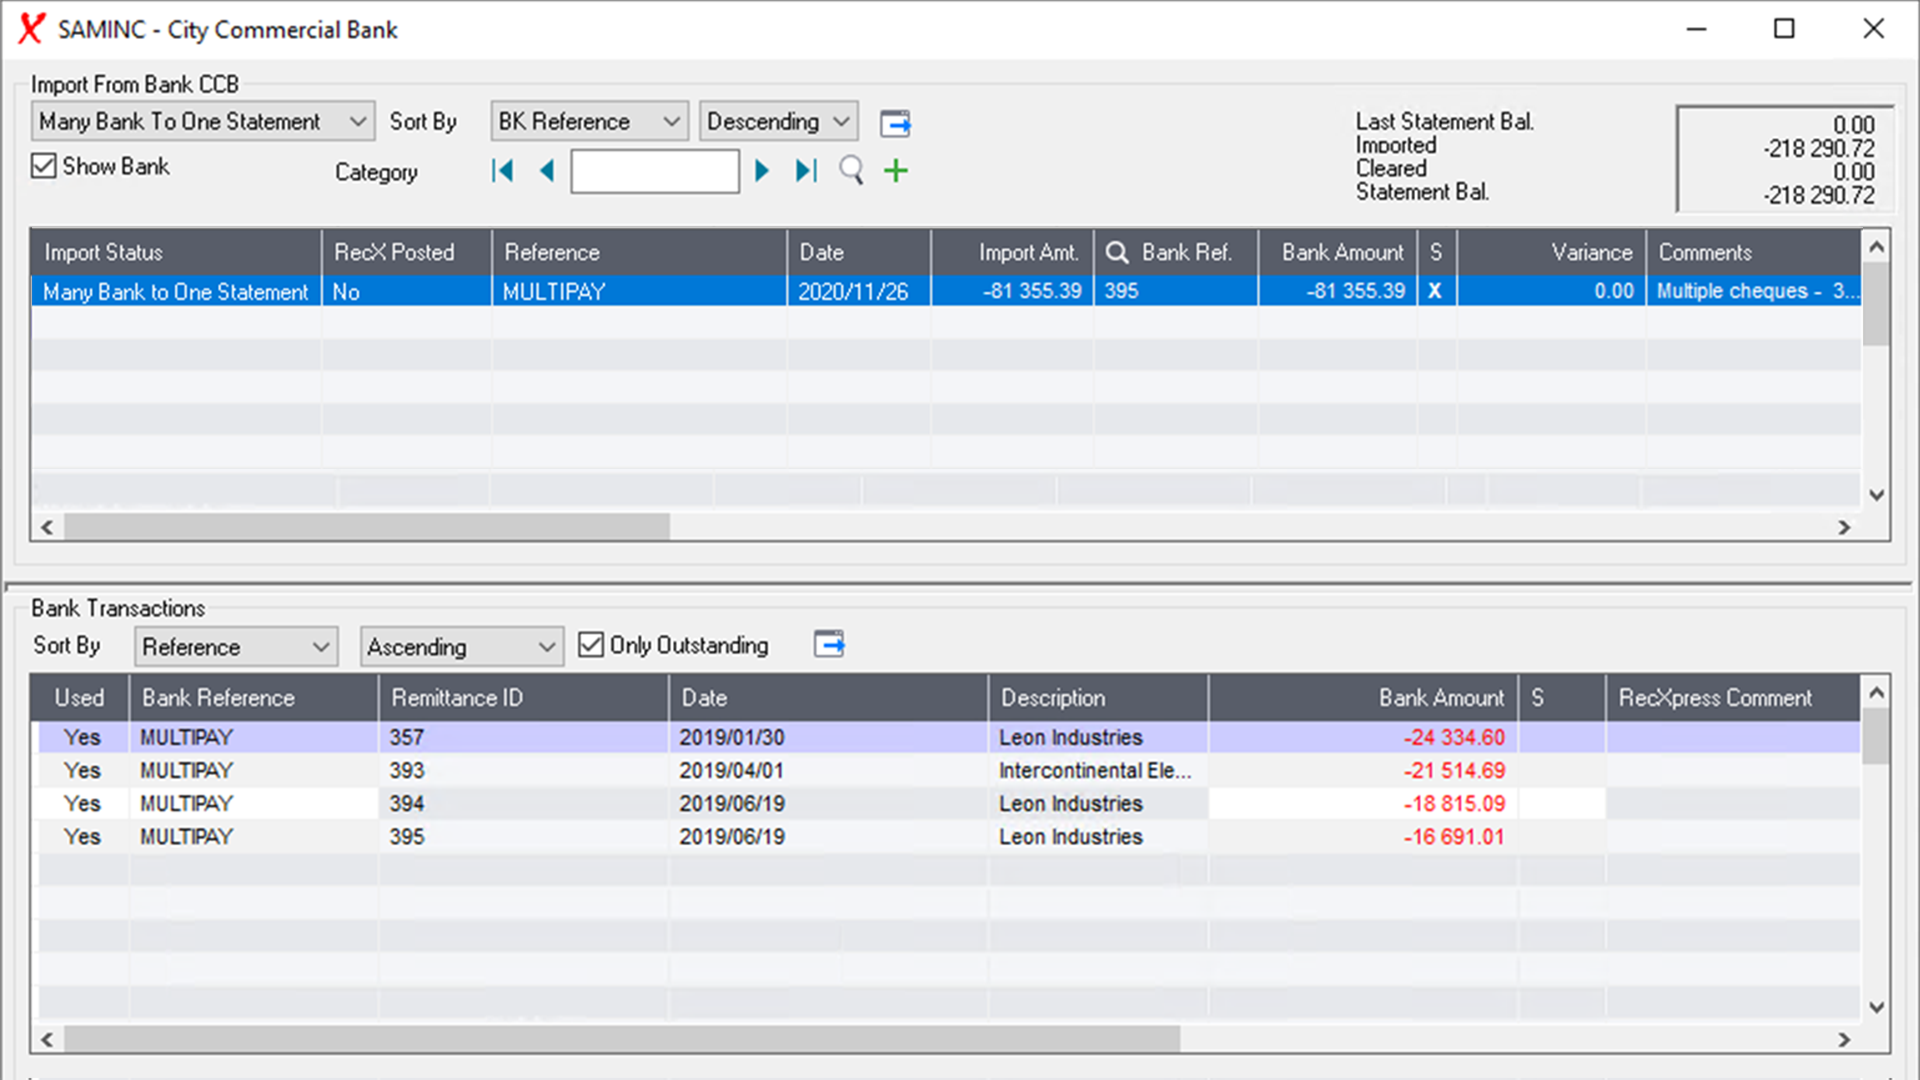The height and width of the screenshot is (1080, 1920).
Task: Uncheck the Show Bank checkbox
Action: (x=43, y=165)
